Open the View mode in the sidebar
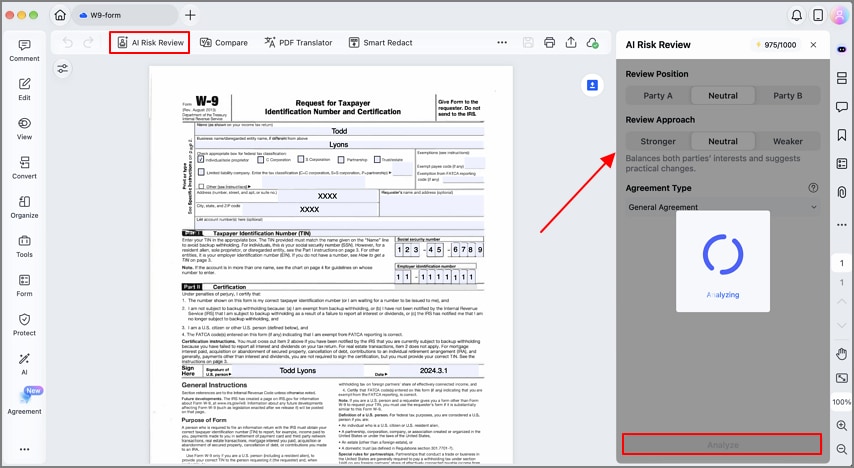Screen dimensions: 854x468 pyautogui.click(x=24, y=129)
